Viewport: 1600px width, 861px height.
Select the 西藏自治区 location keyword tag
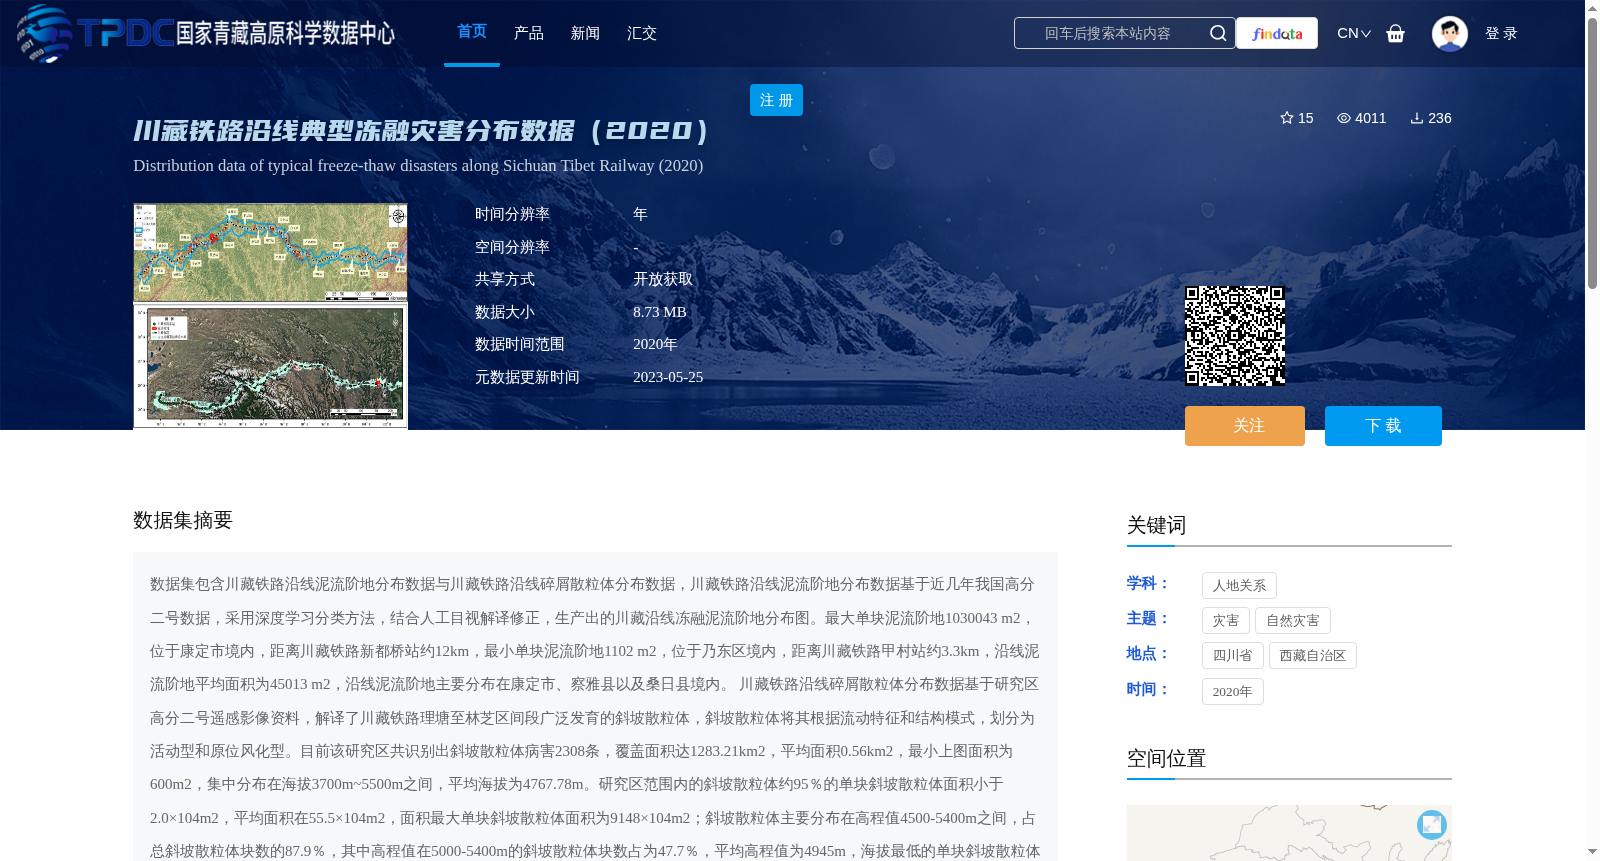click(x=1313, y=655)
